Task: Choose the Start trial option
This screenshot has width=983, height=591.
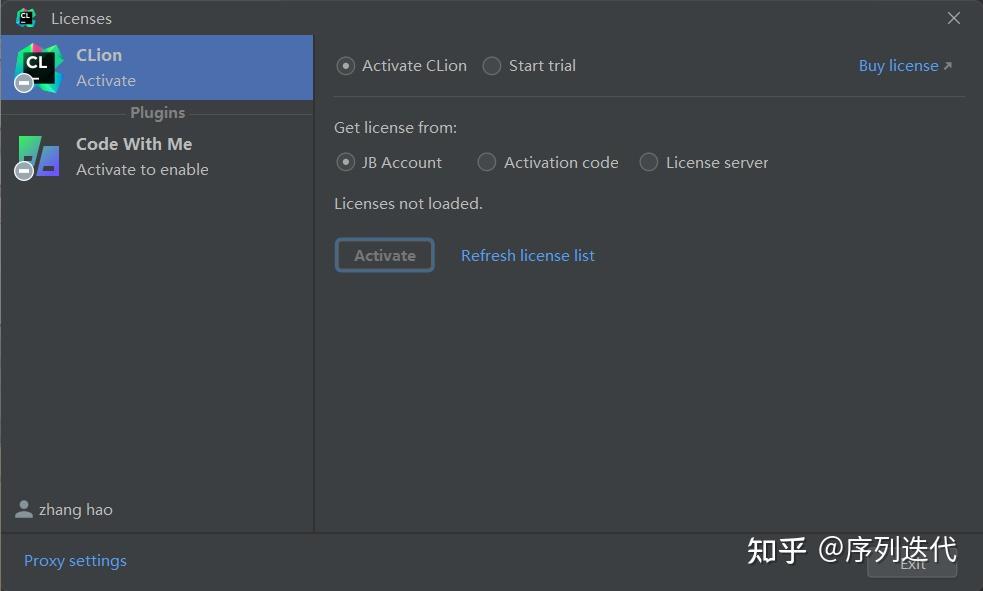Action: click(x=492, y=65)
